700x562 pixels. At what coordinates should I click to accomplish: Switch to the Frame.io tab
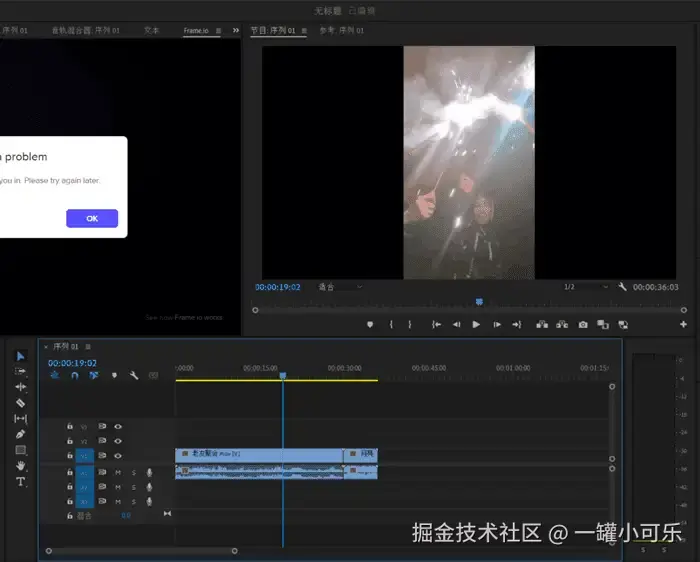[195, 31]
